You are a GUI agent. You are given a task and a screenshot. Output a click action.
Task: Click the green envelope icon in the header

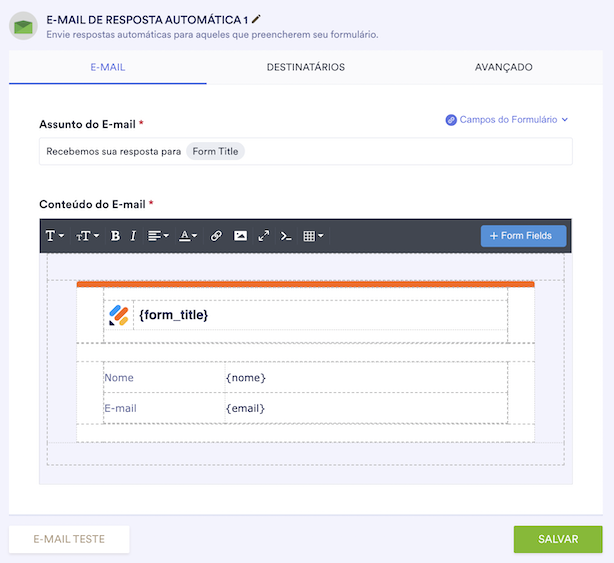click(x=23, y=25)
